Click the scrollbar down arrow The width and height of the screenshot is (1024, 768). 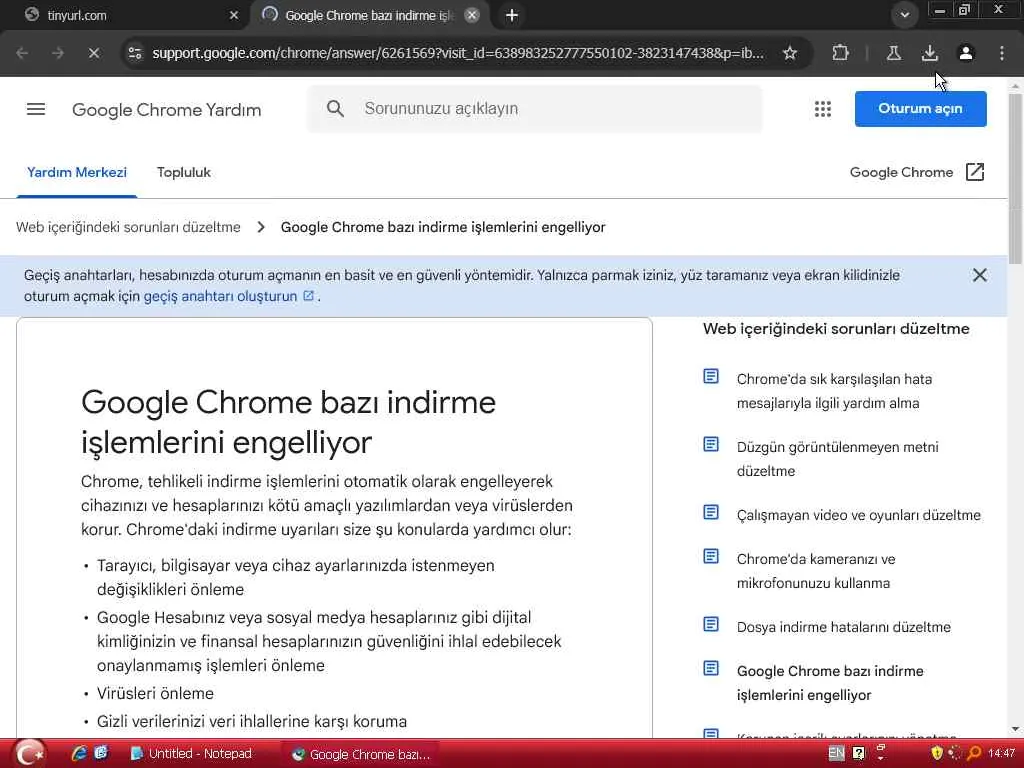[x=1015, y=729]
